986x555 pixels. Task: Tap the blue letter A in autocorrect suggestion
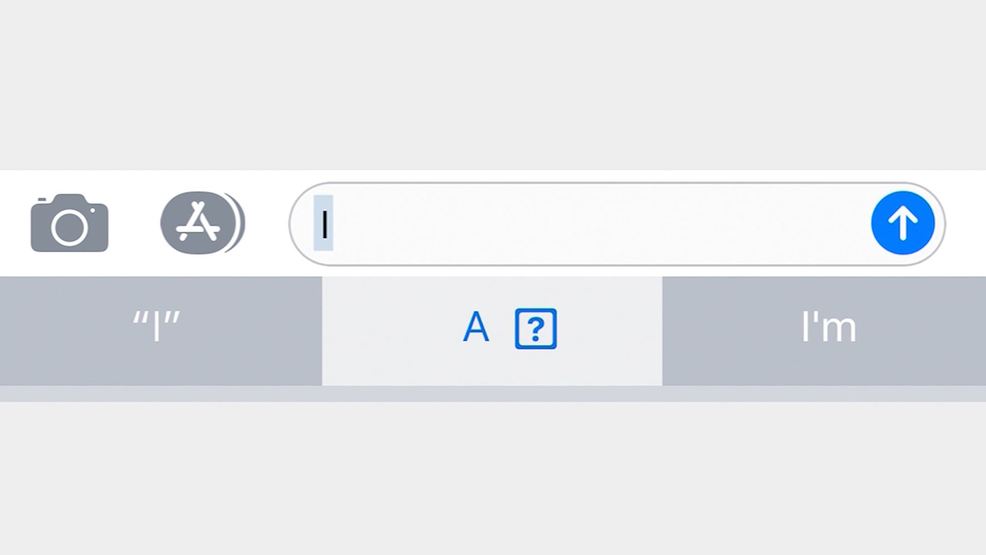click(x=475, y=327)
